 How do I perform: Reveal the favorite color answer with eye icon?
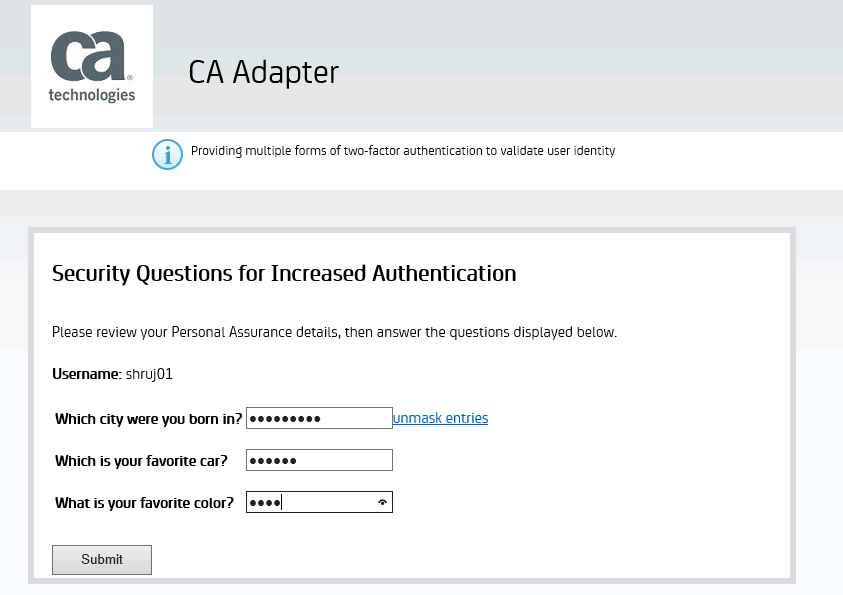(382, 503)
